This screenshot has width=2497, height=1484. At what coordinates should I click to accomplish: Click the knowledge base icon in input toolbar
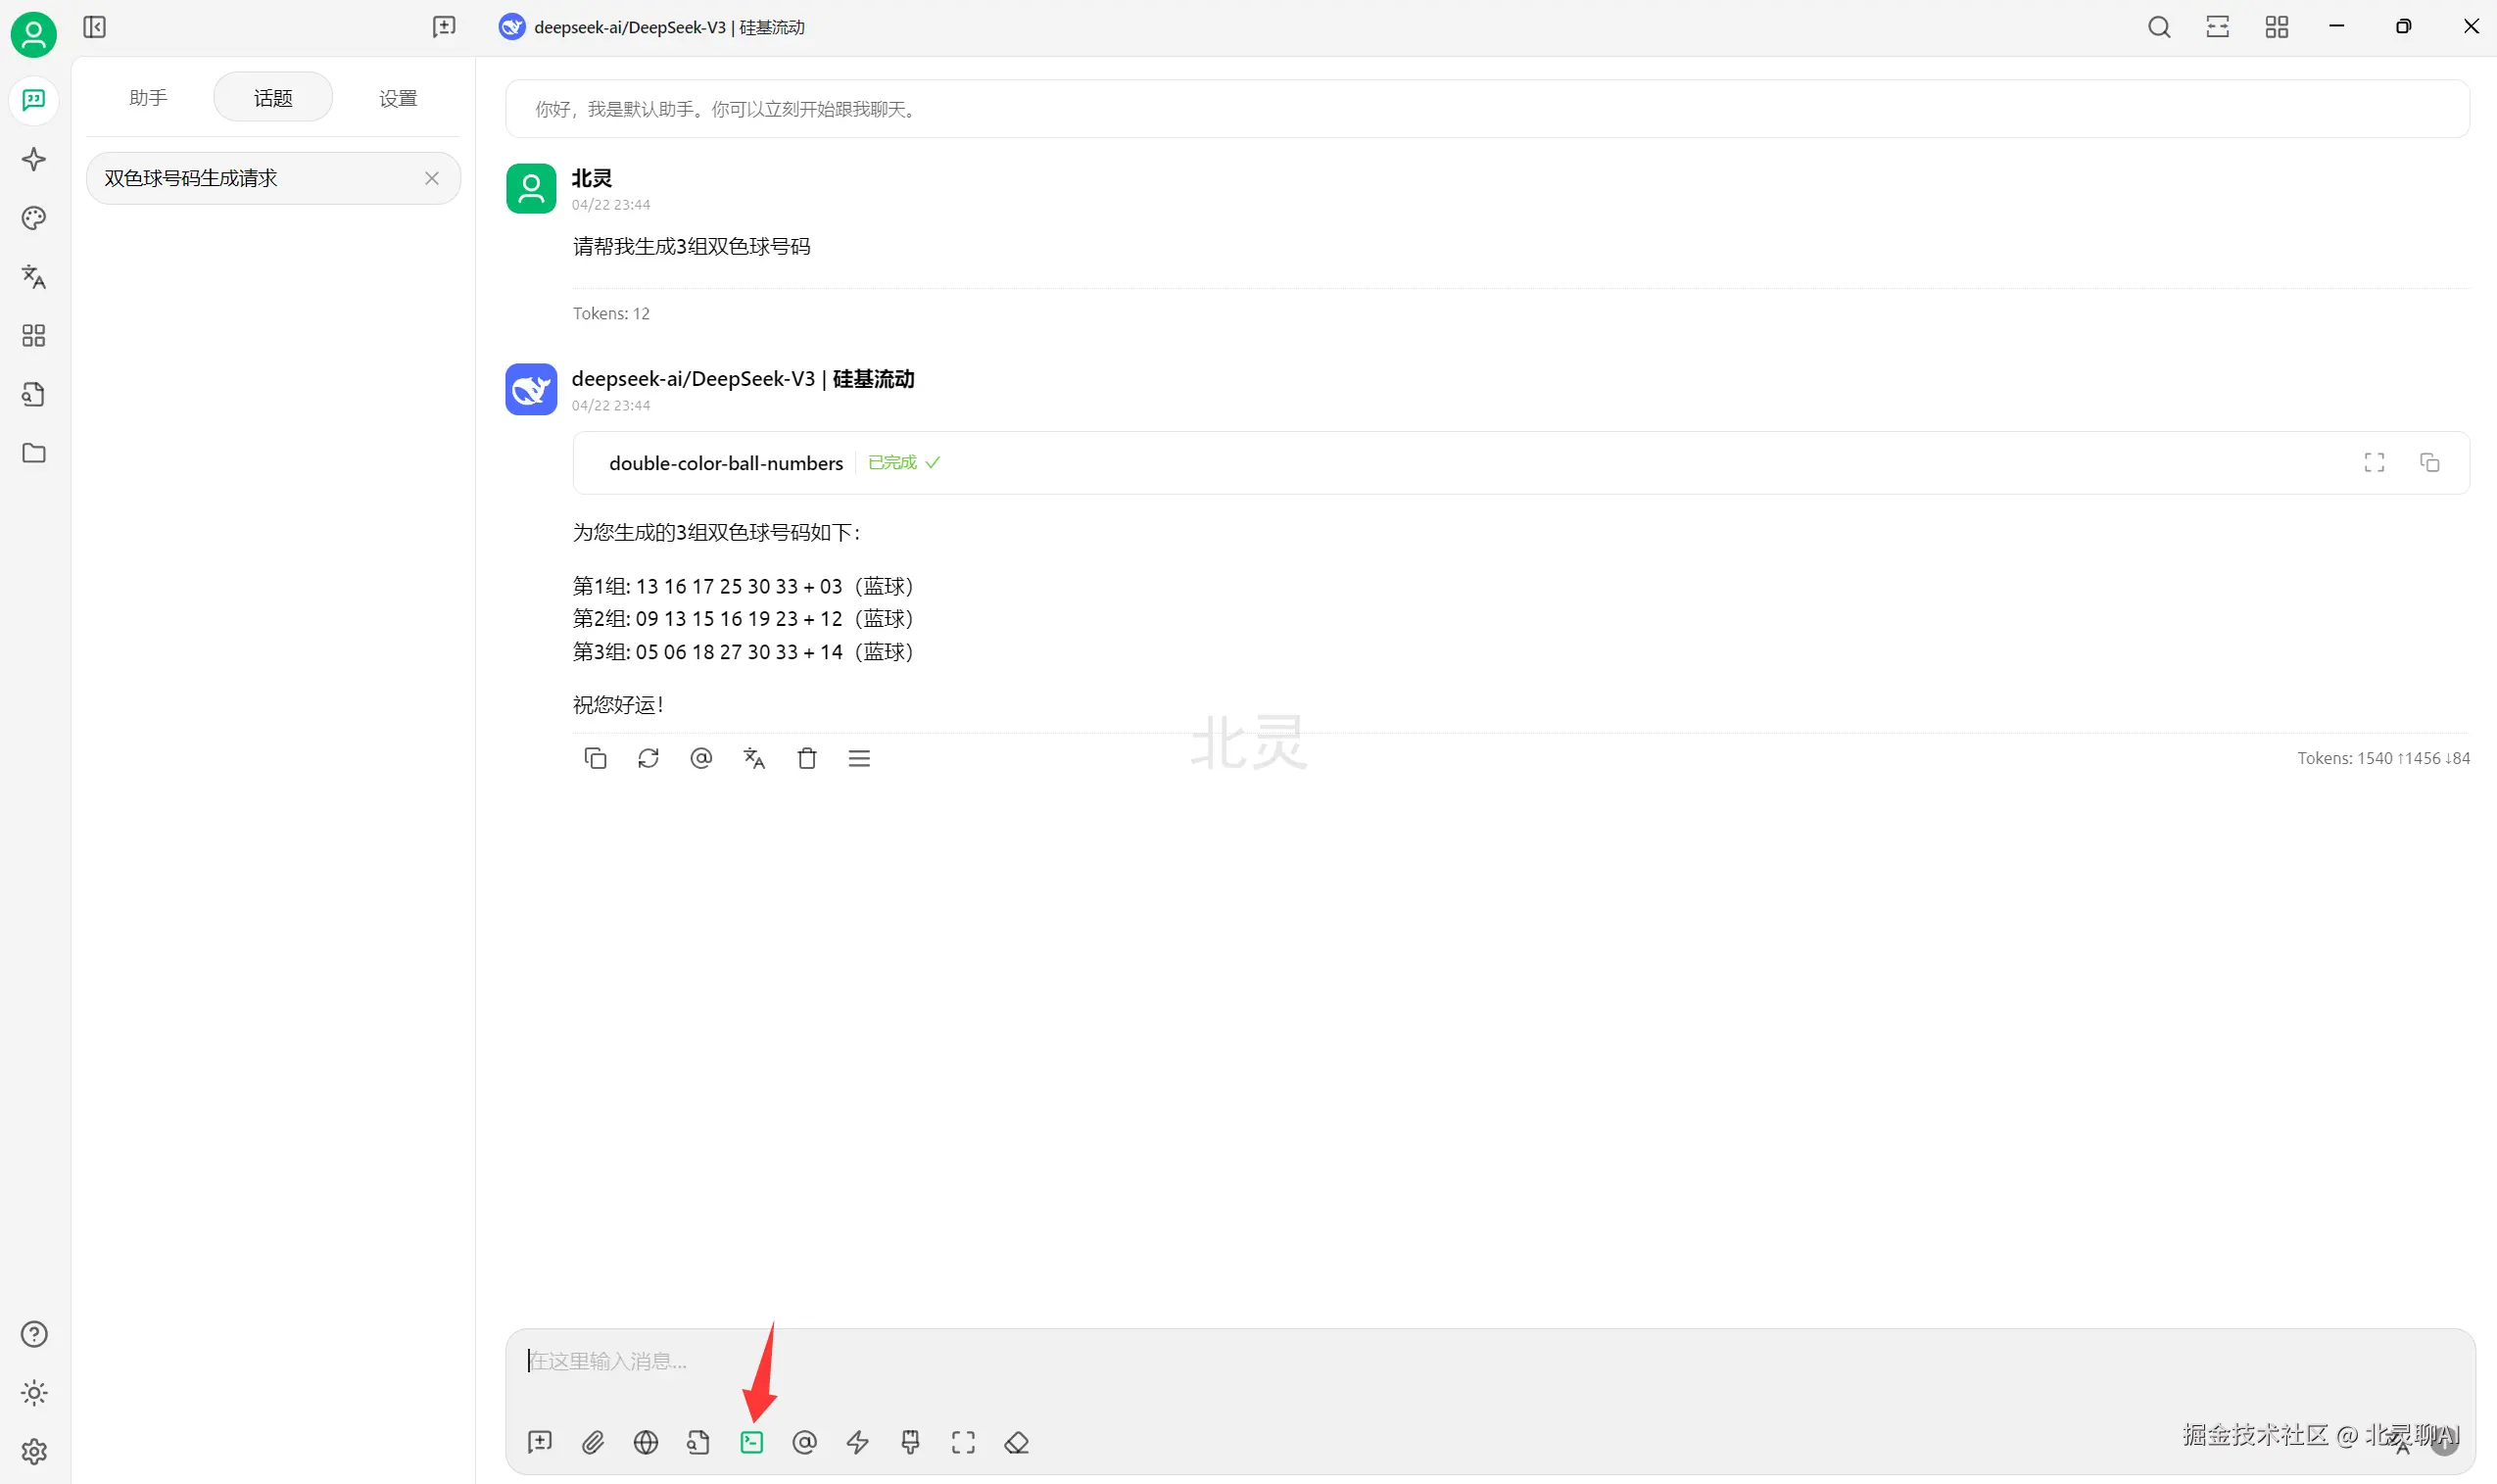(698, 1442)
